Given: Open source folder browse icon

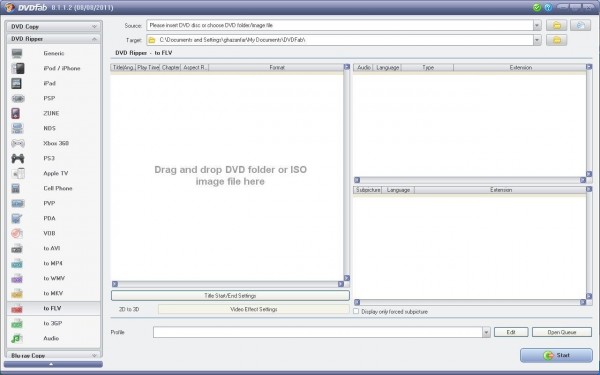Looking at the screenshot, I should 556,25.
